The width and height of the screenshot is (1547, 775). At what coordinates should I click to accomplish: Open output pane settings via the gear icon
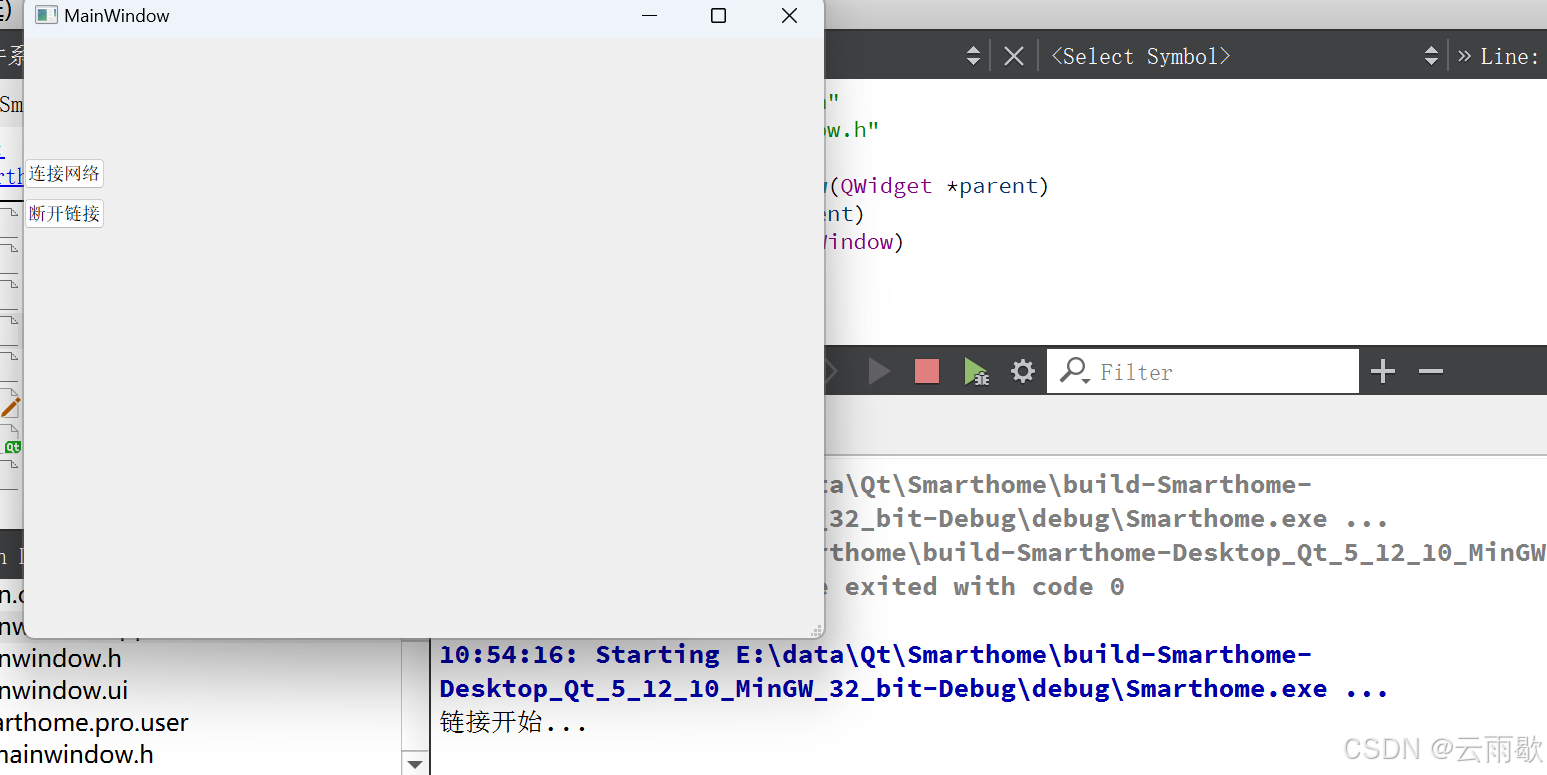tap(1022, 372)
